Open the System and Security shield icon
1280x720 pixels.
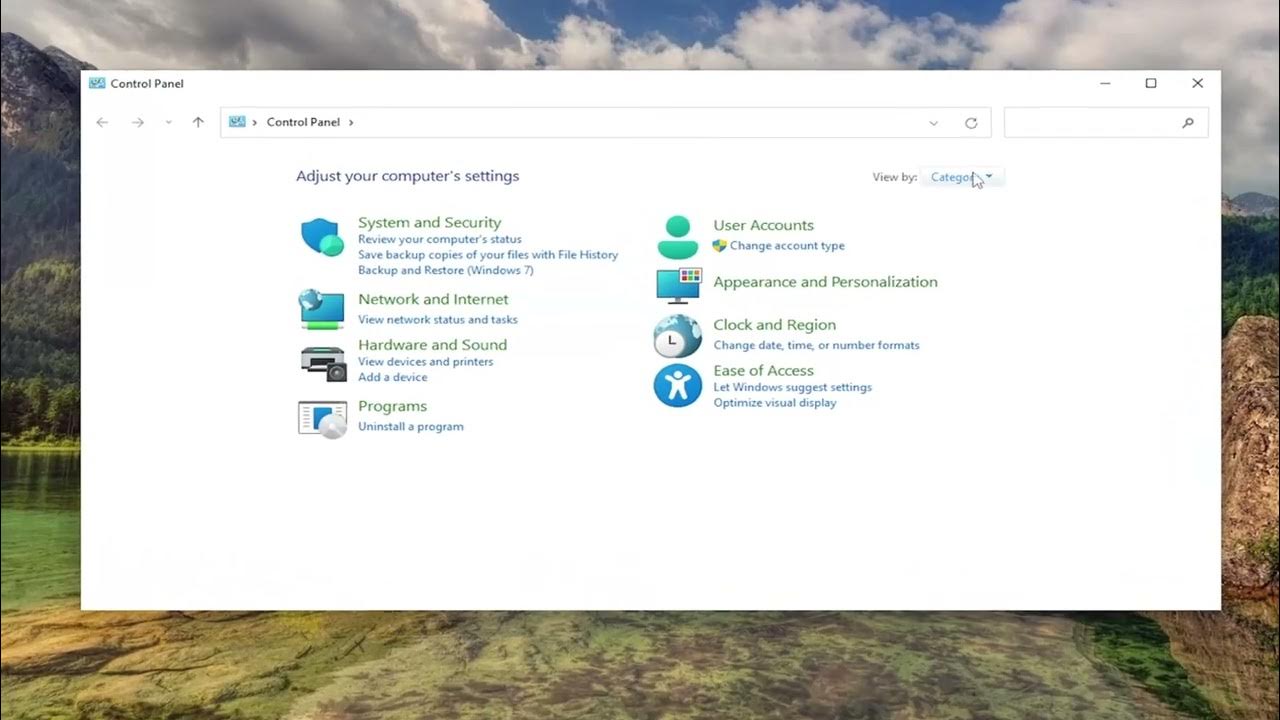322,237
